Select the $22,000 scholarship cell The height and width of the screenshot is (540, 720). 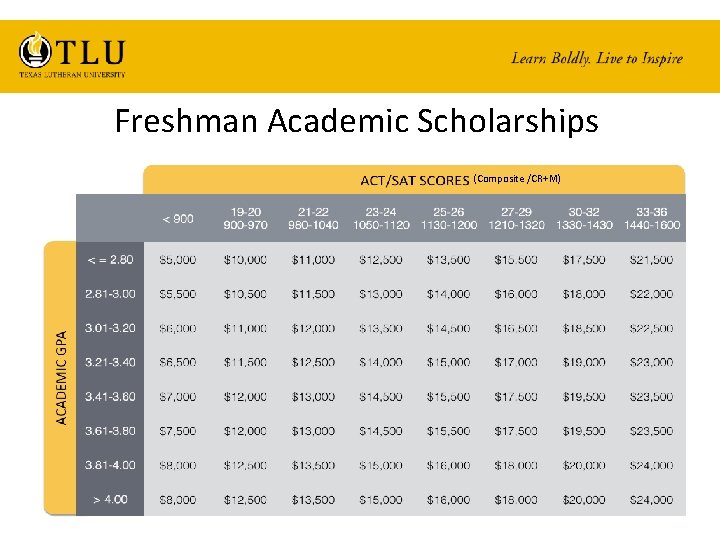click(651, 294)
